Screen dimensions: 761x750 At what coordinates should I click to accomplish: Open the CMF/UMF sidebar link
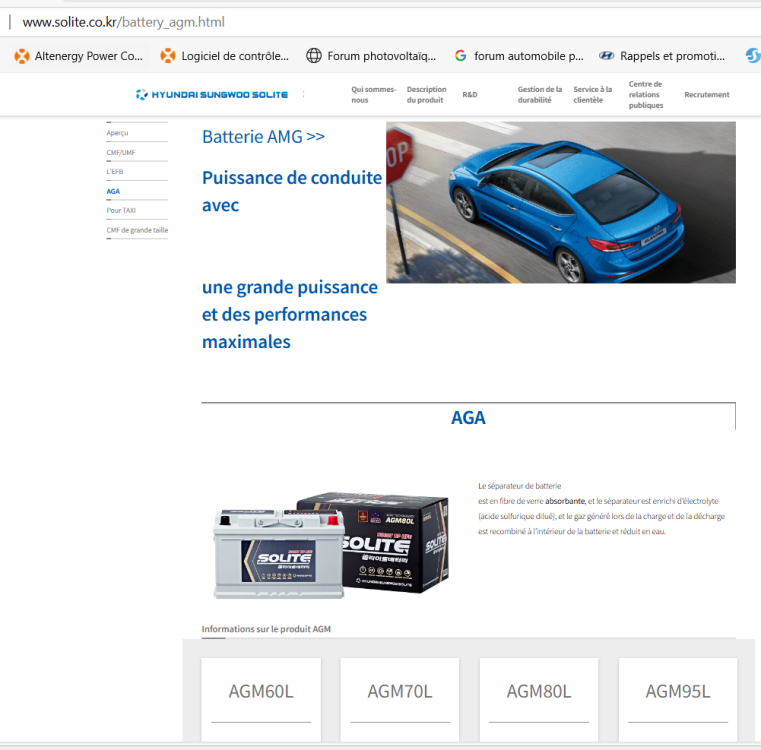(x=121, y=152)
